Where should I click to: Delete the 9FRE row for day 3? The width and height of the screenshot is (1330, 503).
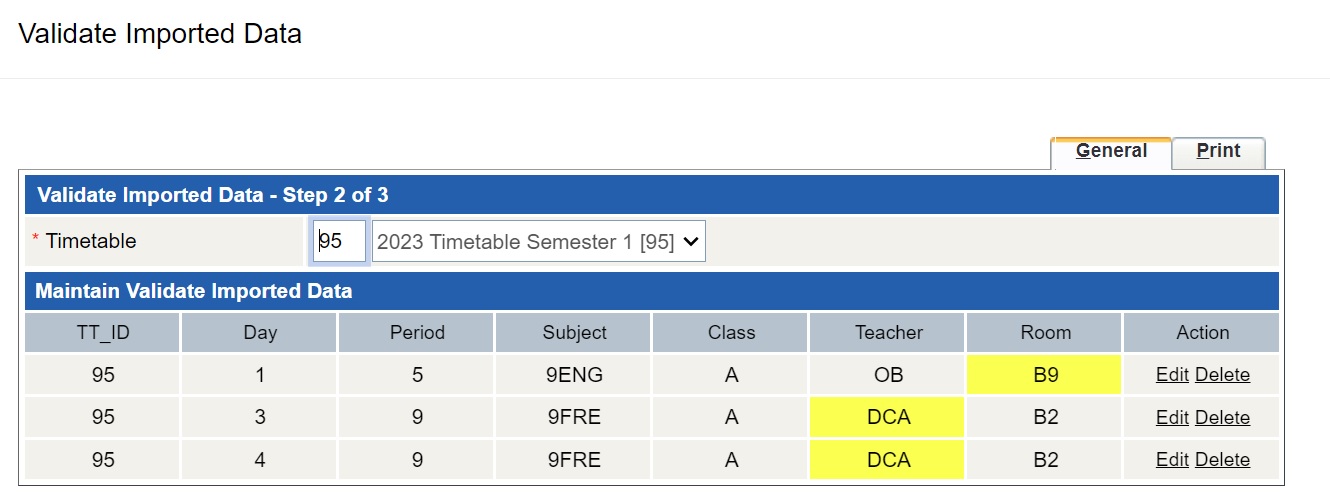[1222, 417]
